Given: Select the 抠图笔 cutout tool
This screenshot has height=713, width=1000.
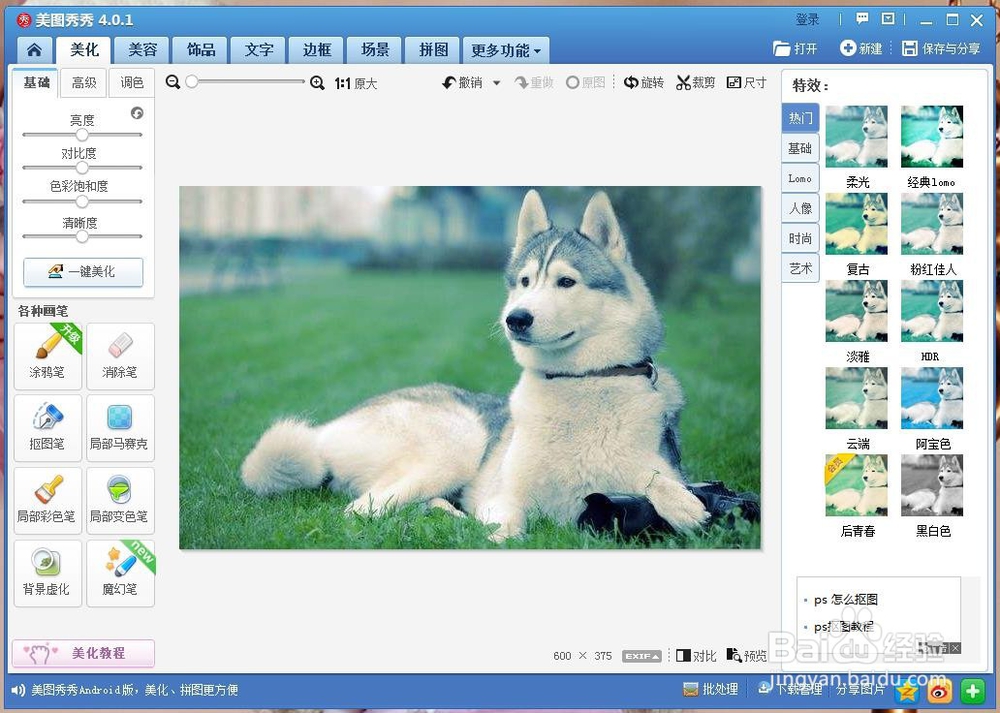Looking at the screenshot, I should 48,428.
